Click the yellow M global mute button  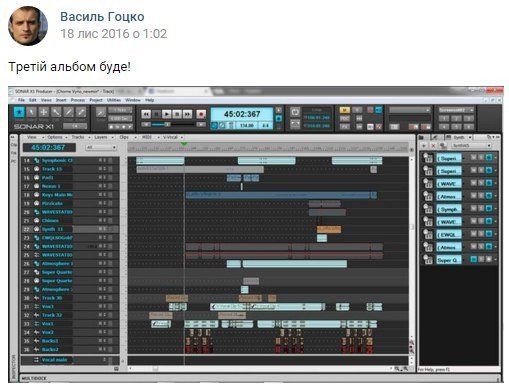point(344,110)
